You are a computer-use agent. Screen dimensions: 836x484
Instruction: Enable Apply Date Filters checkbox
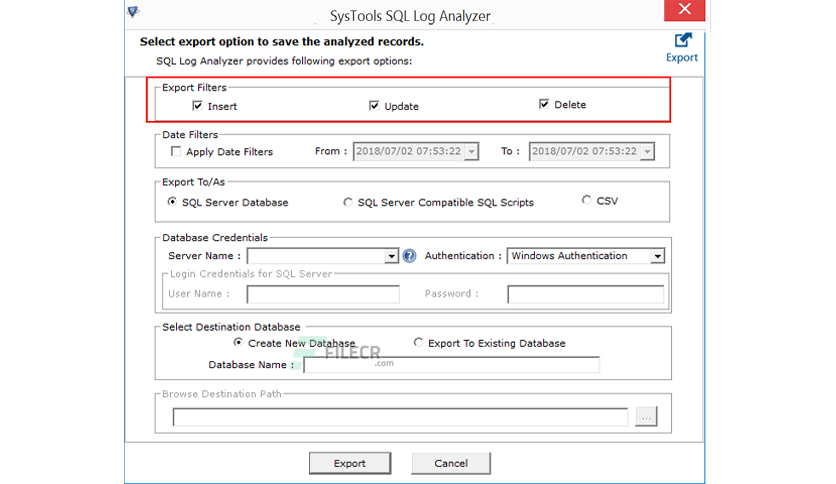[x=176, y=151]
